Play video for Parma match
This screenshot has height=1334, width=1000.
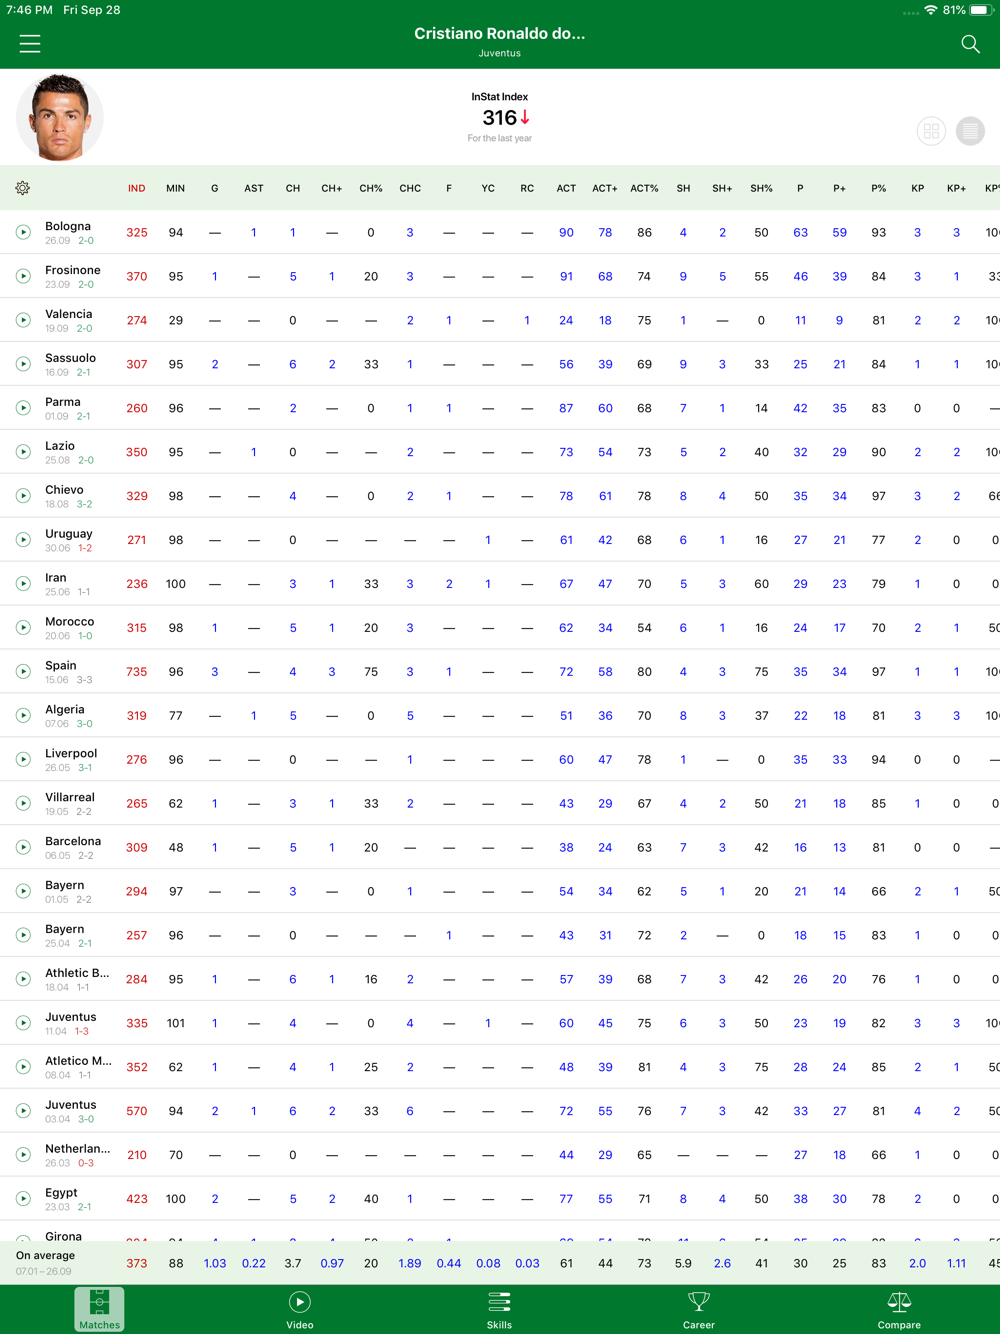(x=23, y=408)
